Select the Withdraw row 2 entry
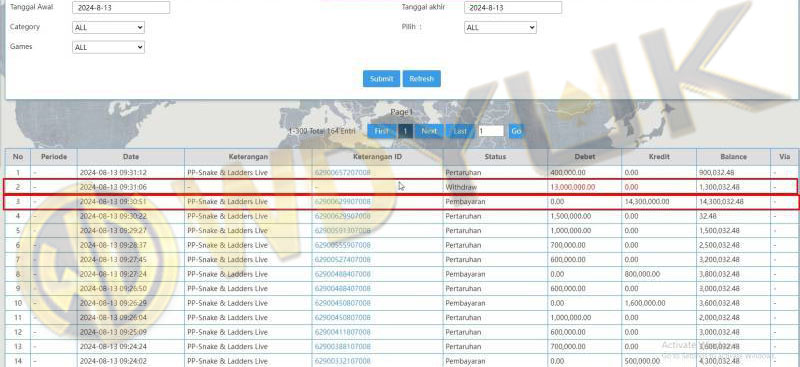Screen dimensions: 800x367 tap(401, 187)
